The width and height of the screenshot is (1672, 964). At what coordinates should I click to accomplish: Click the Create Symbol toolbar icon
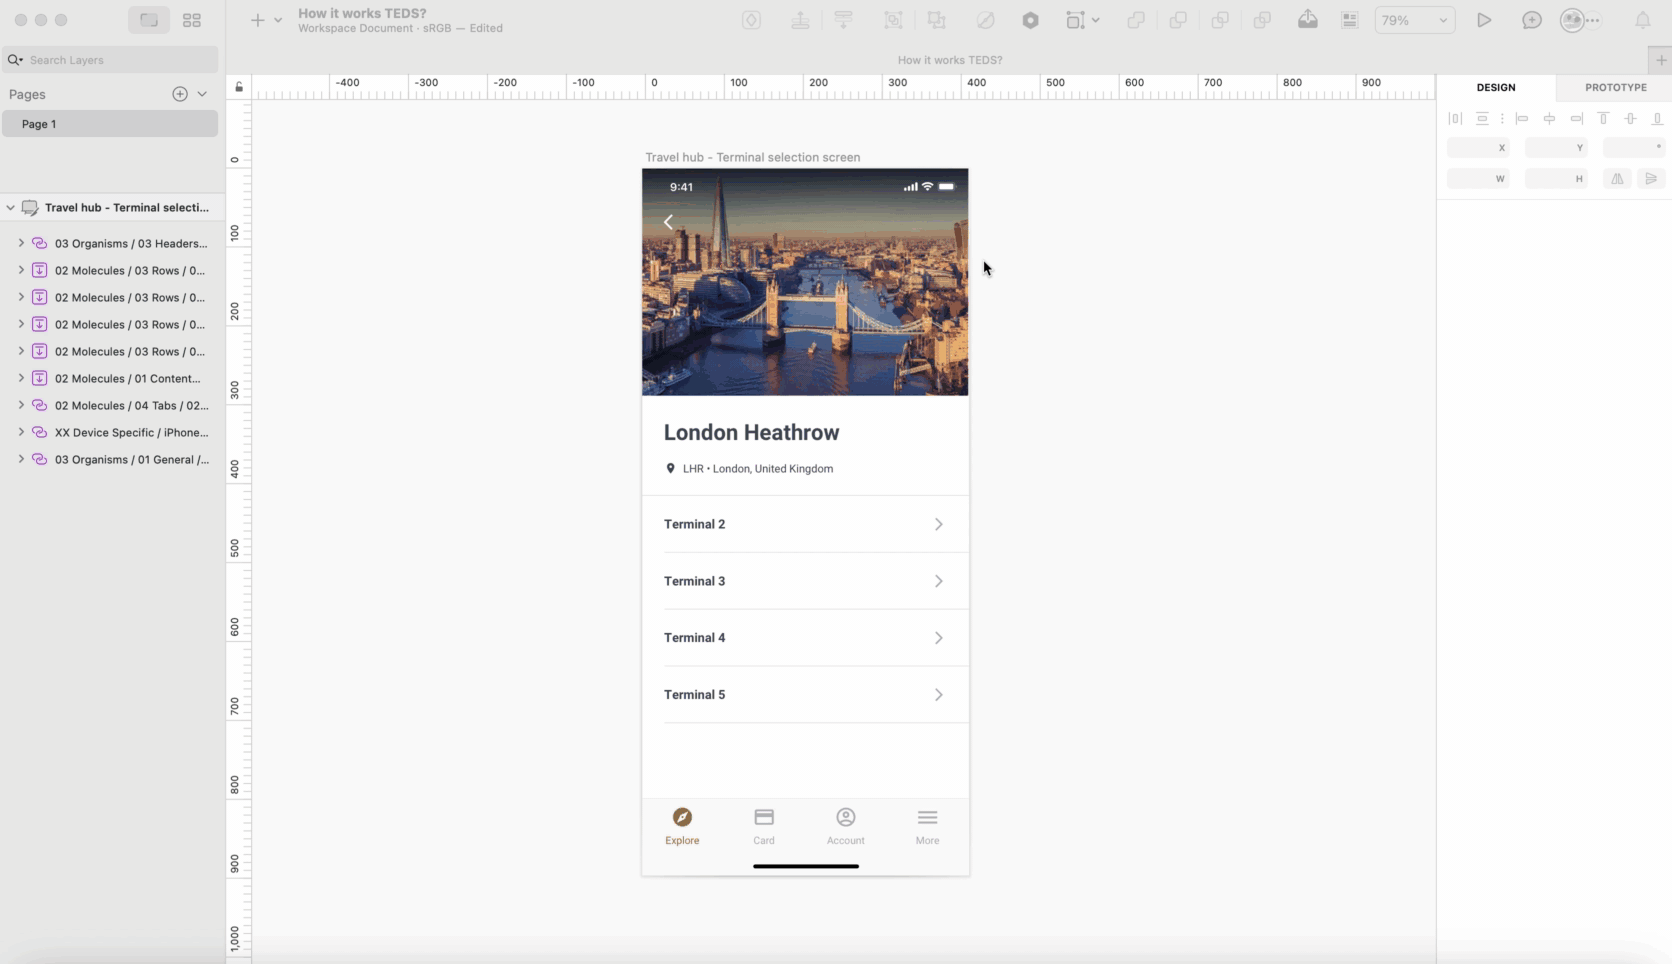point(751,20)
